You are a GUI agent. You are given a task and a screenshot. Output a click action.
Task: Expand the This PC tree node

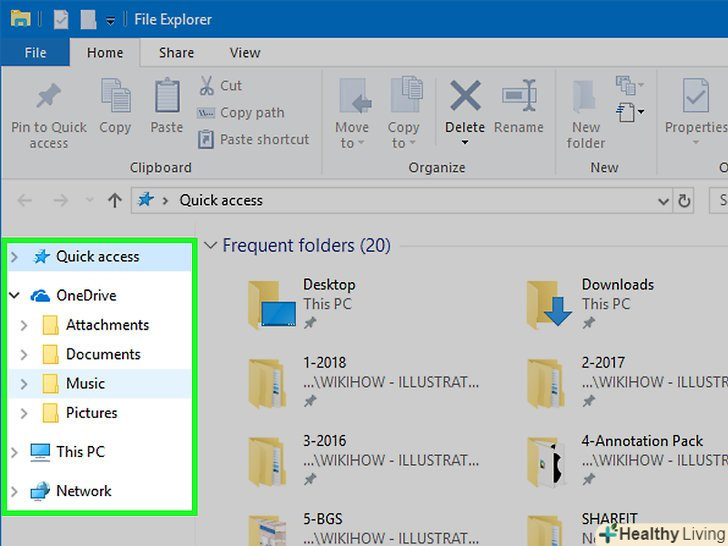14,452
